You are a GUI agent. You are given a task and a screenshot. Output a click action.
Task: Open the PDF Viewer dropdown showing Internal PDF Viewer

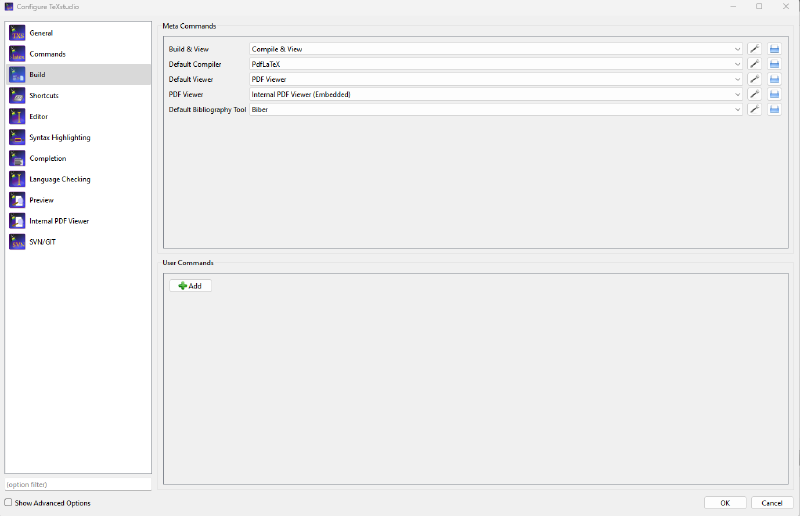[x=495, y=94]
